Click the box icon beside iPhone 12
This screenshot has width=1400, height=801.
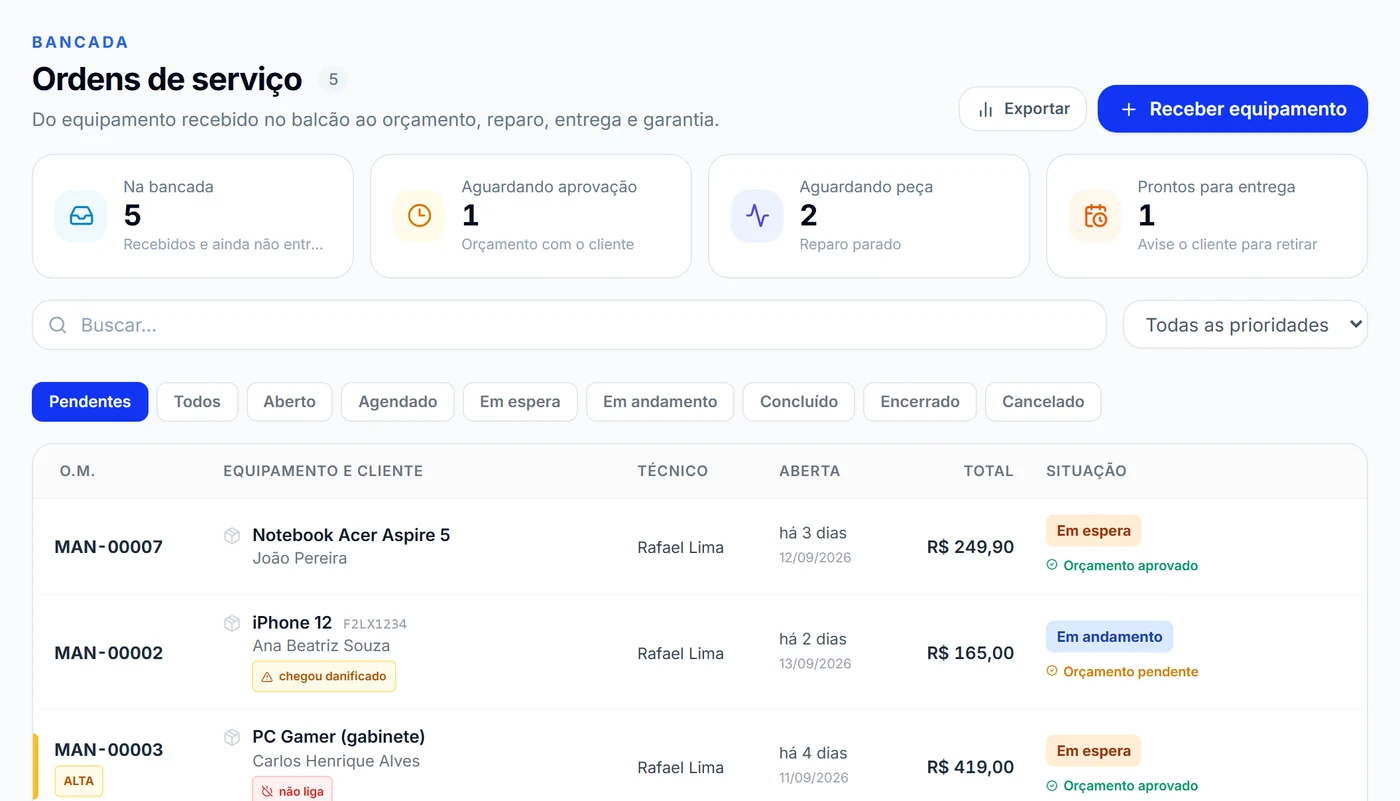(232, 624)
